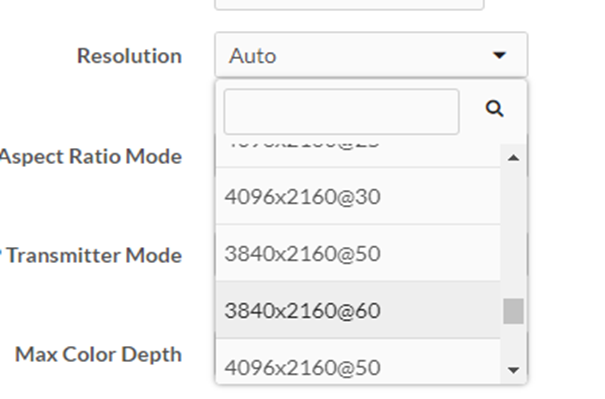Screen dimensions: 605x399
Task: Select the 3840x2160@50 resolution option
Action: (358, 253)
